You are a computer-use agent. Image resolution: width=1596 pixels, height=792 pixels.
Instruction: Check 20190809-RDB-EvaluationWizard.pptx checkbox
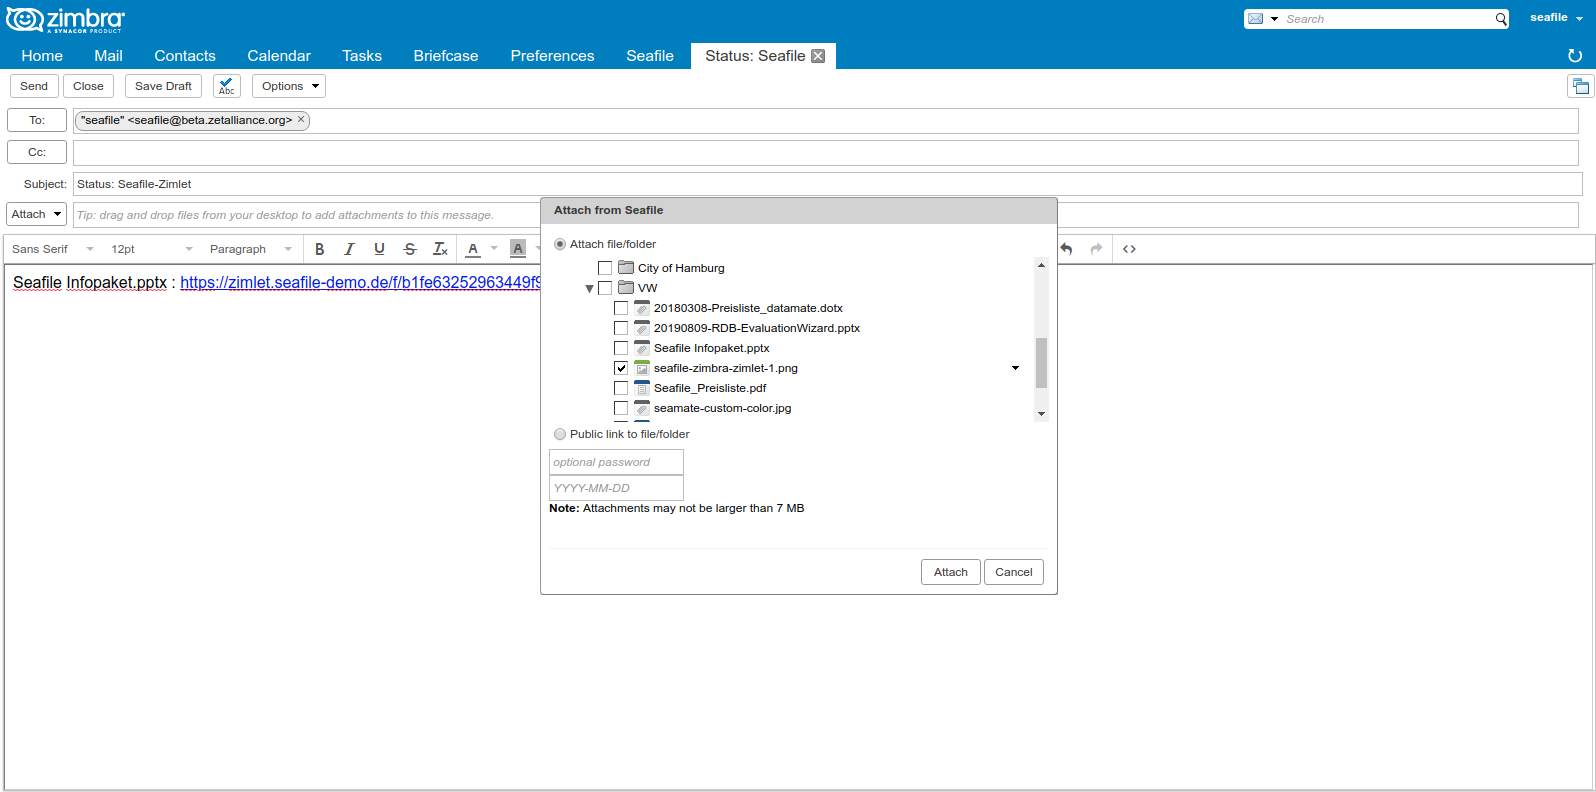click(621, 328)
